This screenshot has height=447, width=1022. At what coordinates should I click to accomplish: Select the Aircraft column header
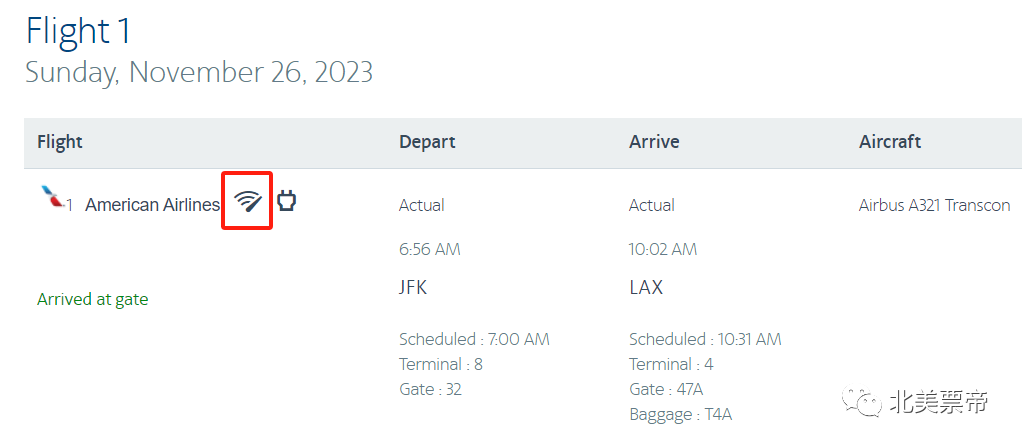tap(890, 142)
